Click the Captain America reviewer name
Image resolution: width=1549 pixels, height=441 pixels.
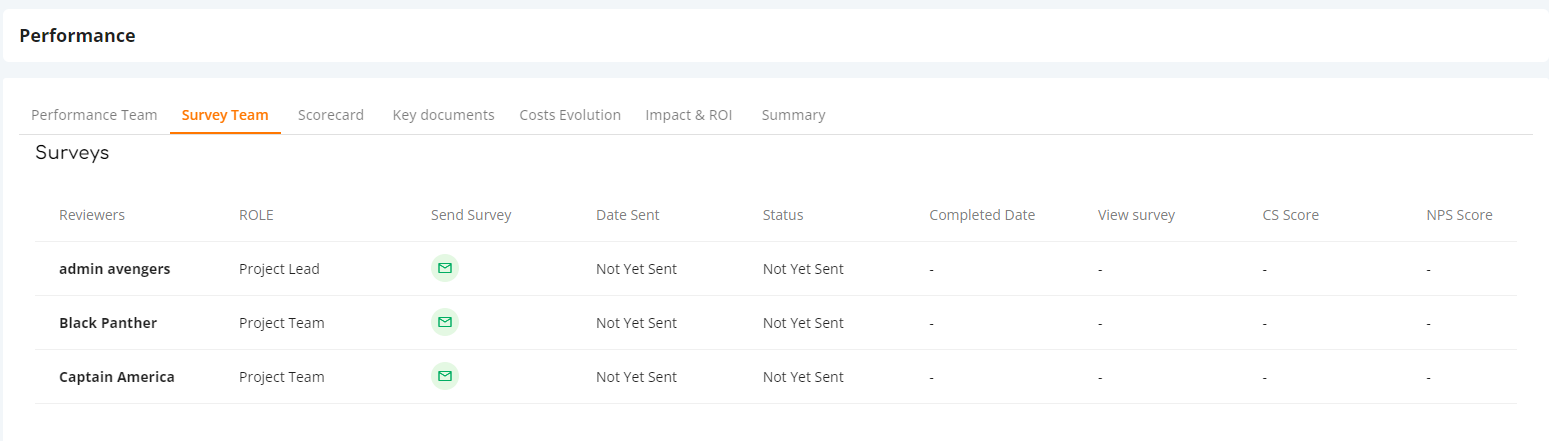point(117,377)
